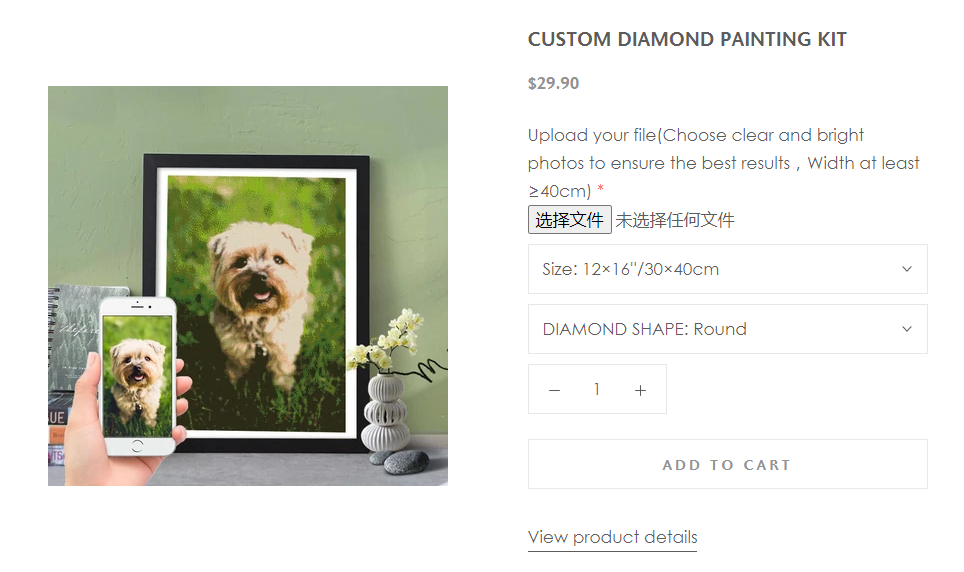The image size is (964, 572).
Task: Click the 未选择任何文件 no-file-chosen label
Action: [x=674, y=220]
